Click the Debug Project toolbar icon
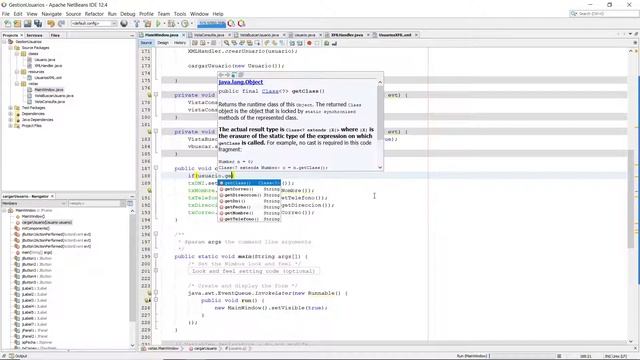640x360 pixels. [171, 24]
